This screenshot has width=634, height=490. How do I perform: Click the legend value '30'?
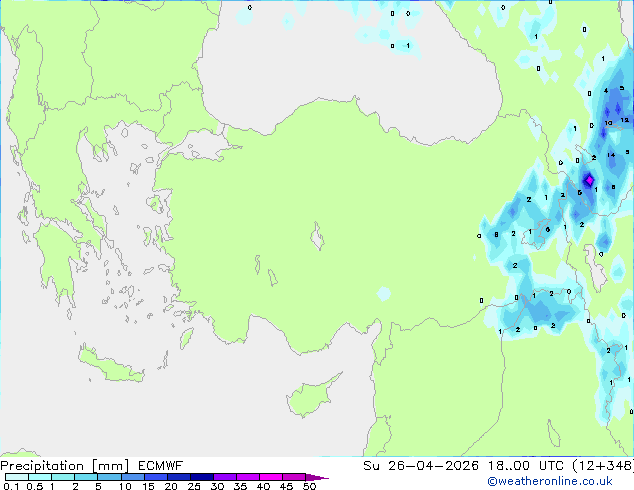pos(217,486)
